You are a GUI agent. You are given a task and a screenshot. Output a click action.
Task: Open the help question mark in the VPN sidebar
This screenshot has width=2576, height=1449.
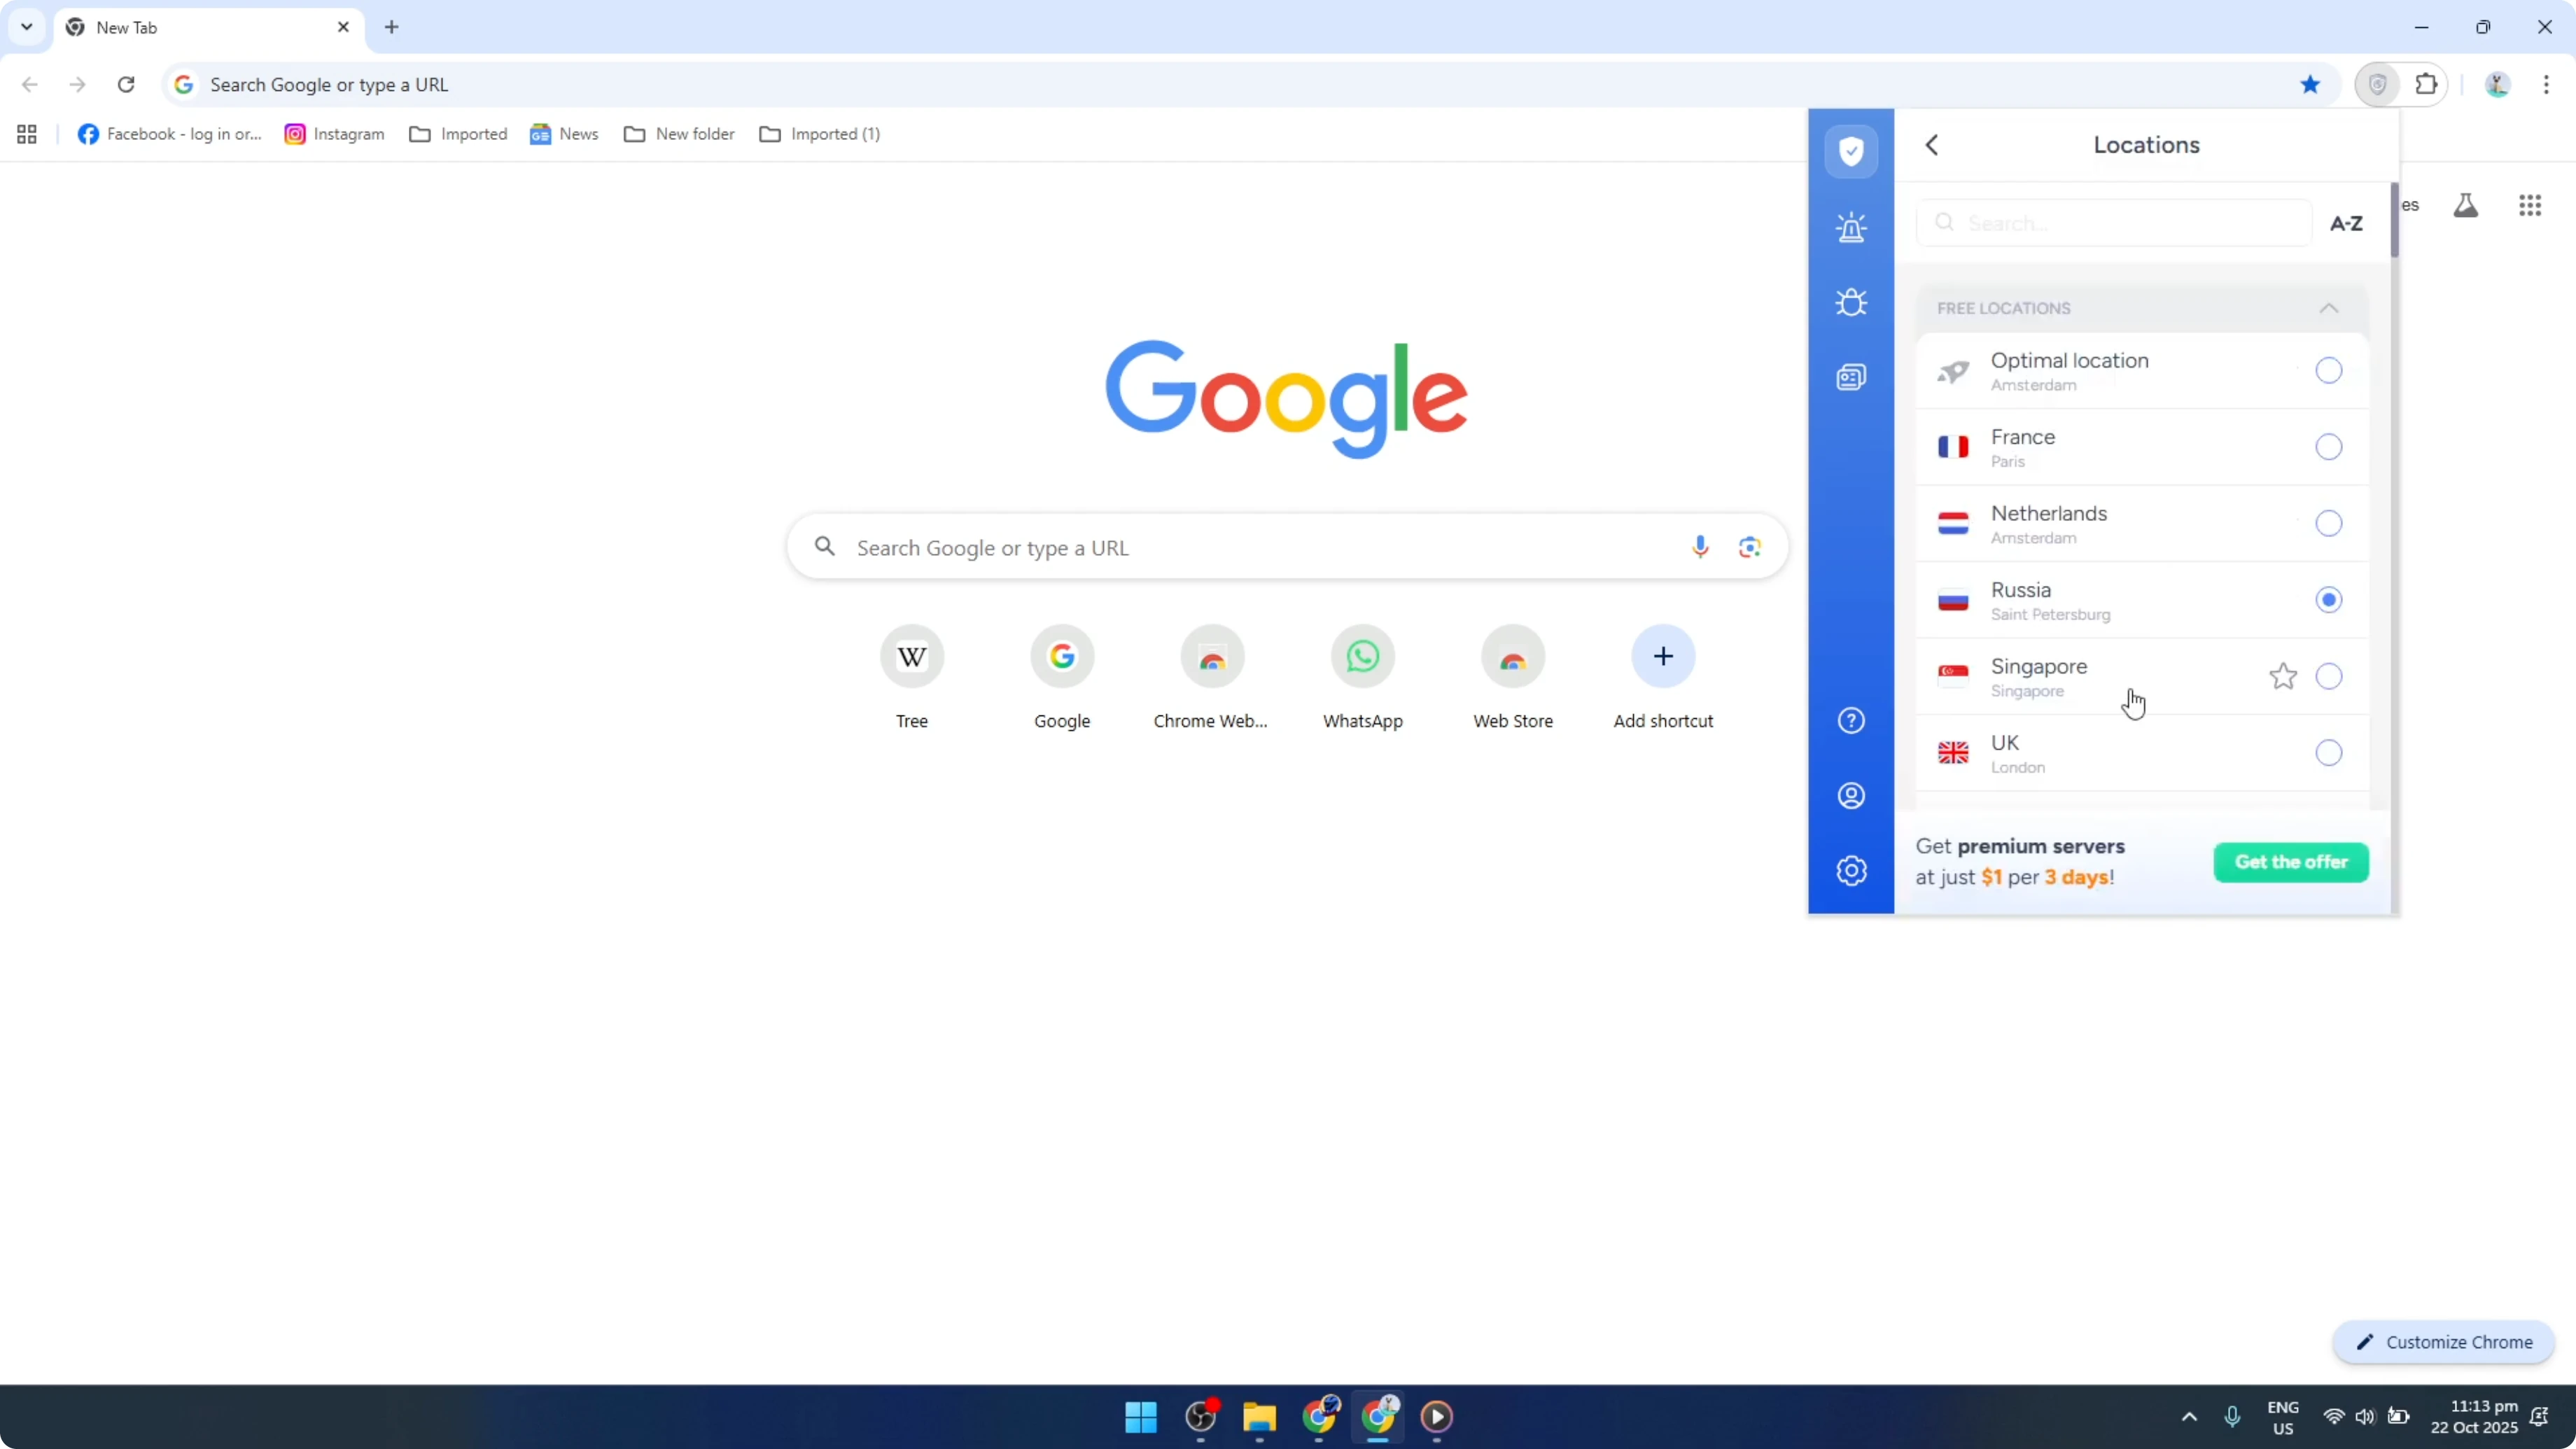(1851, 721)
